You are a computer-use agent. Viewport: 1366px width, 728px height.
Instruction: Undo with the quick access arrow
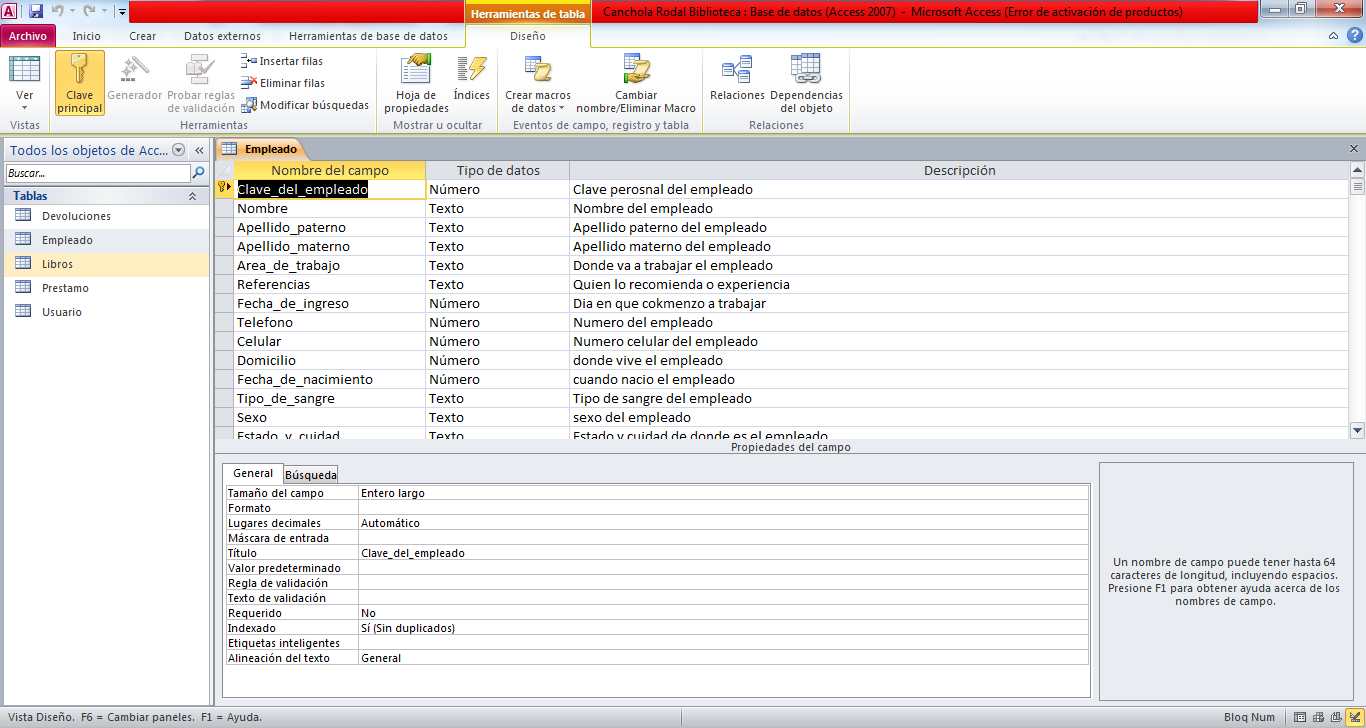pos(58,11)
